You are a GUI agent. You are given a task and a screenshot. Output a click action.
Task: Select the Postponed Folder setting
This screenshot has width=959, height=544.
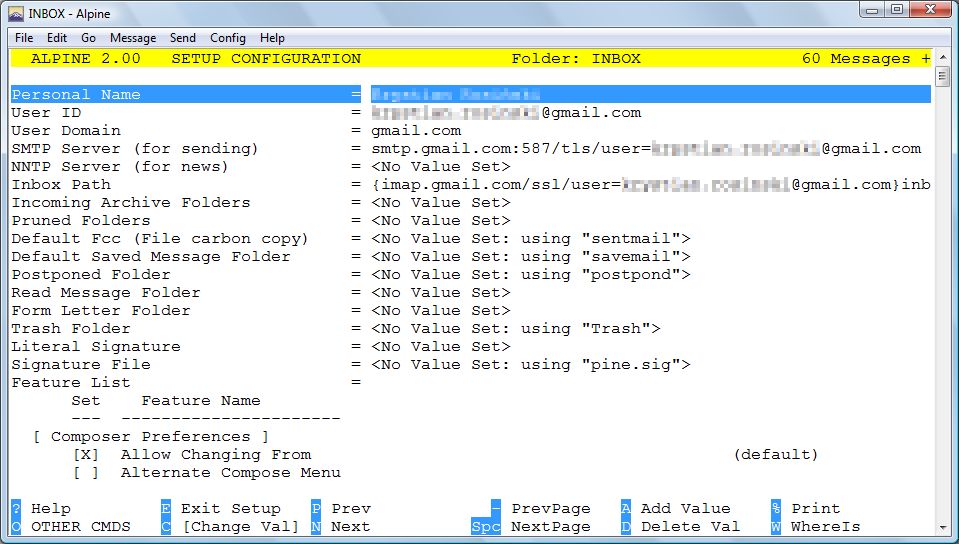pos(91,274)
